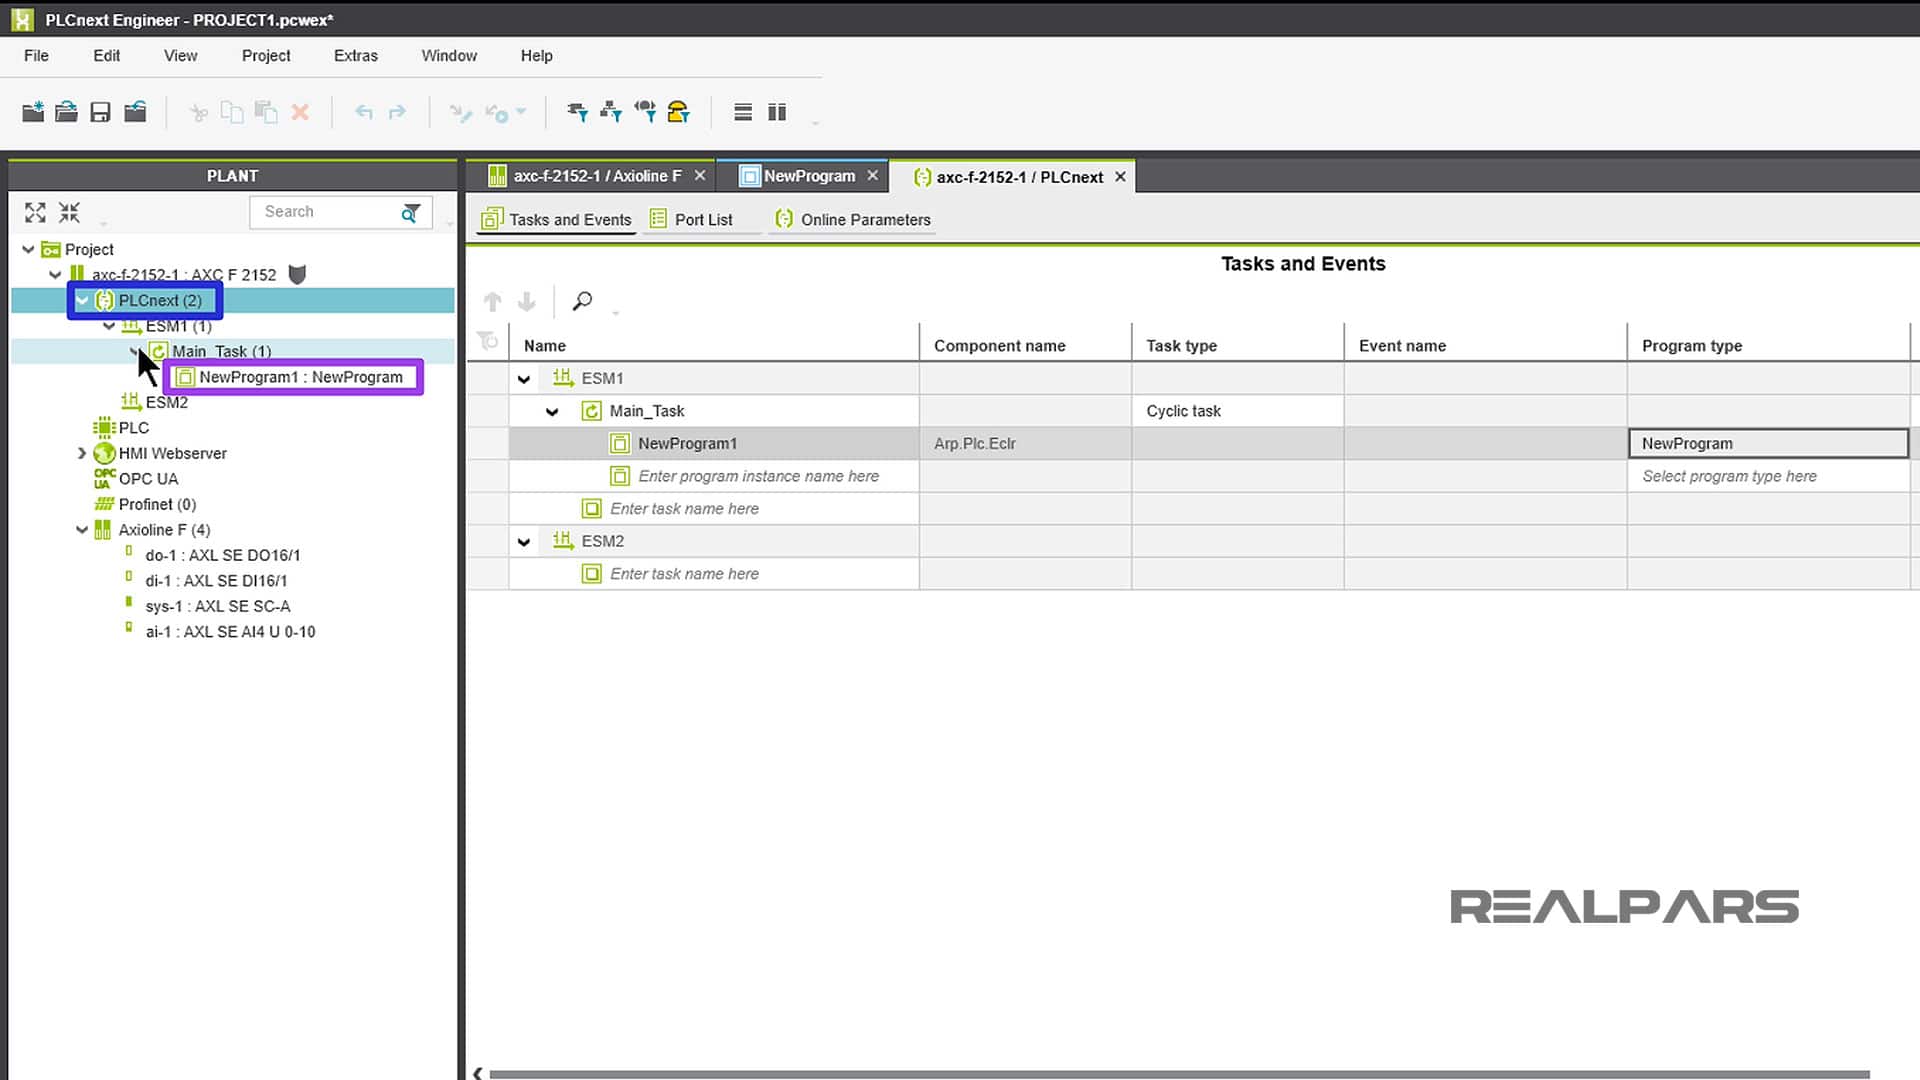Click the Cut scissors icon
1920x1080 pixels.
point(198,113)
